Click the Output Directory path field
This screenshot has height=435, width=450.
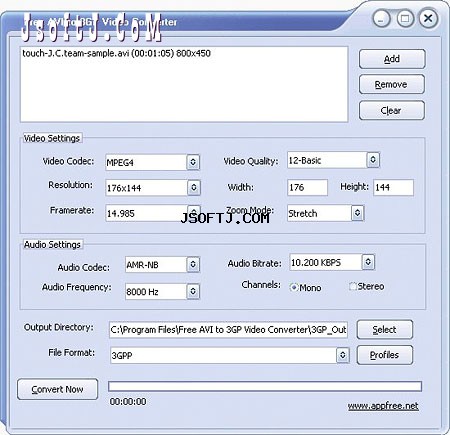tap(228, 330)
